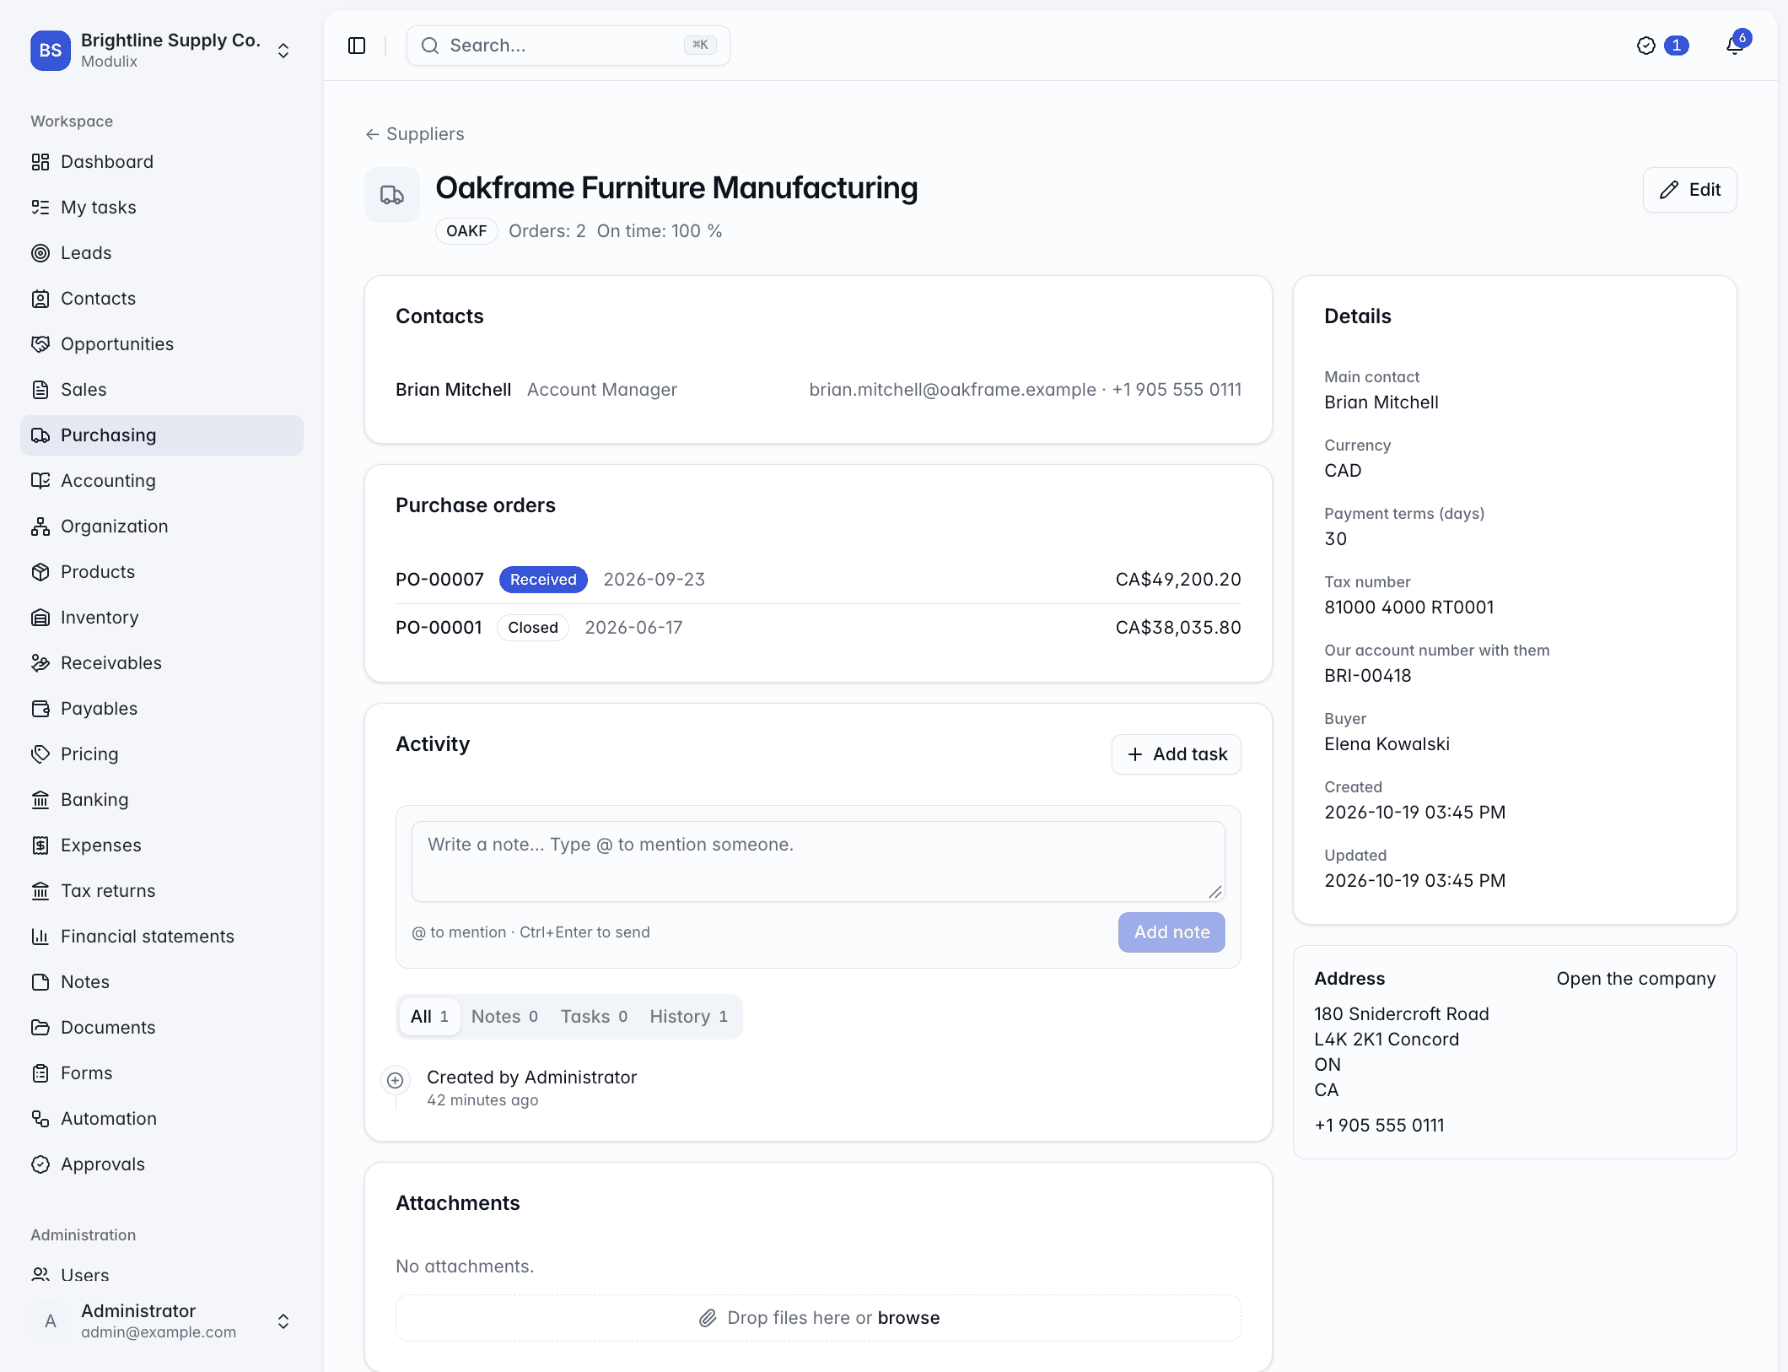Click the My tasks checklist icon
Image resolution: width=1788 pixels, height=1372 pixels.
click(x=40, y=207)
